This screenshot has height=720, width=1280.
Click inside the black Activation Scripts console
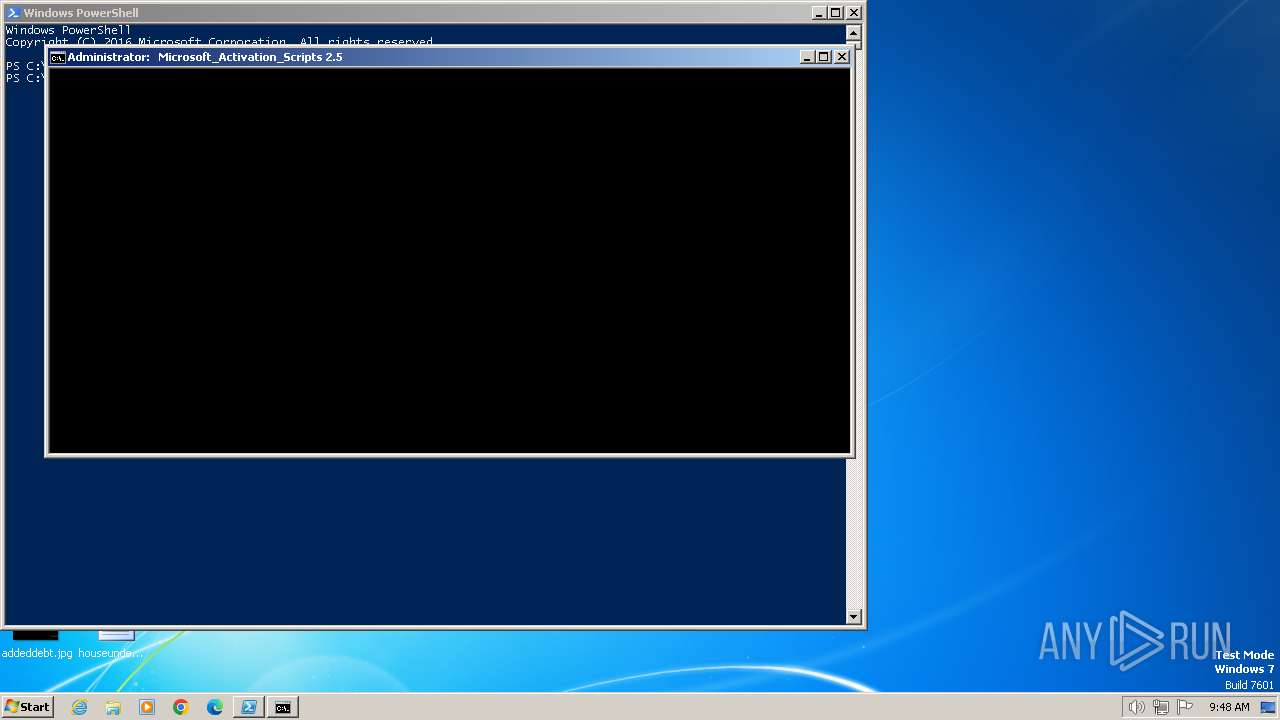click(449, 260)
